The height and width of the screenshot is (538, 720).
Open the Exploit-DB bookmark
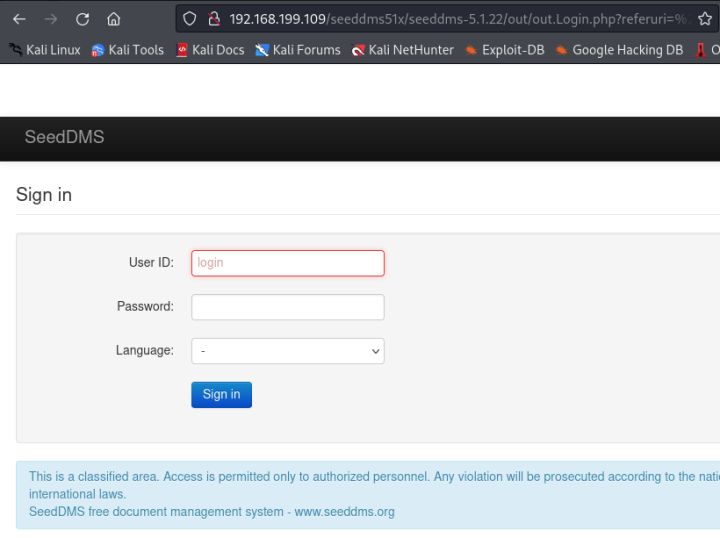point(505,50)
